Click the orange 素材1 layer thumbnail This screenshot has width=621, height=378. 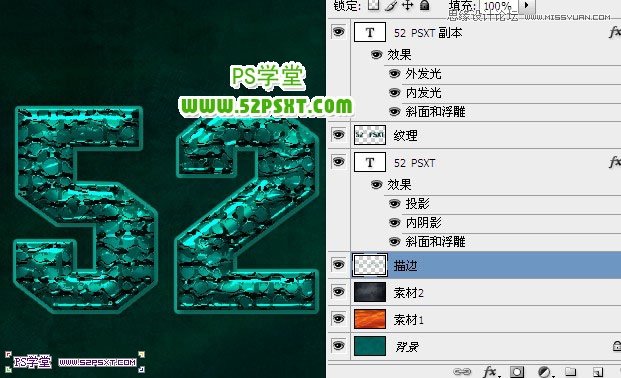370,319
